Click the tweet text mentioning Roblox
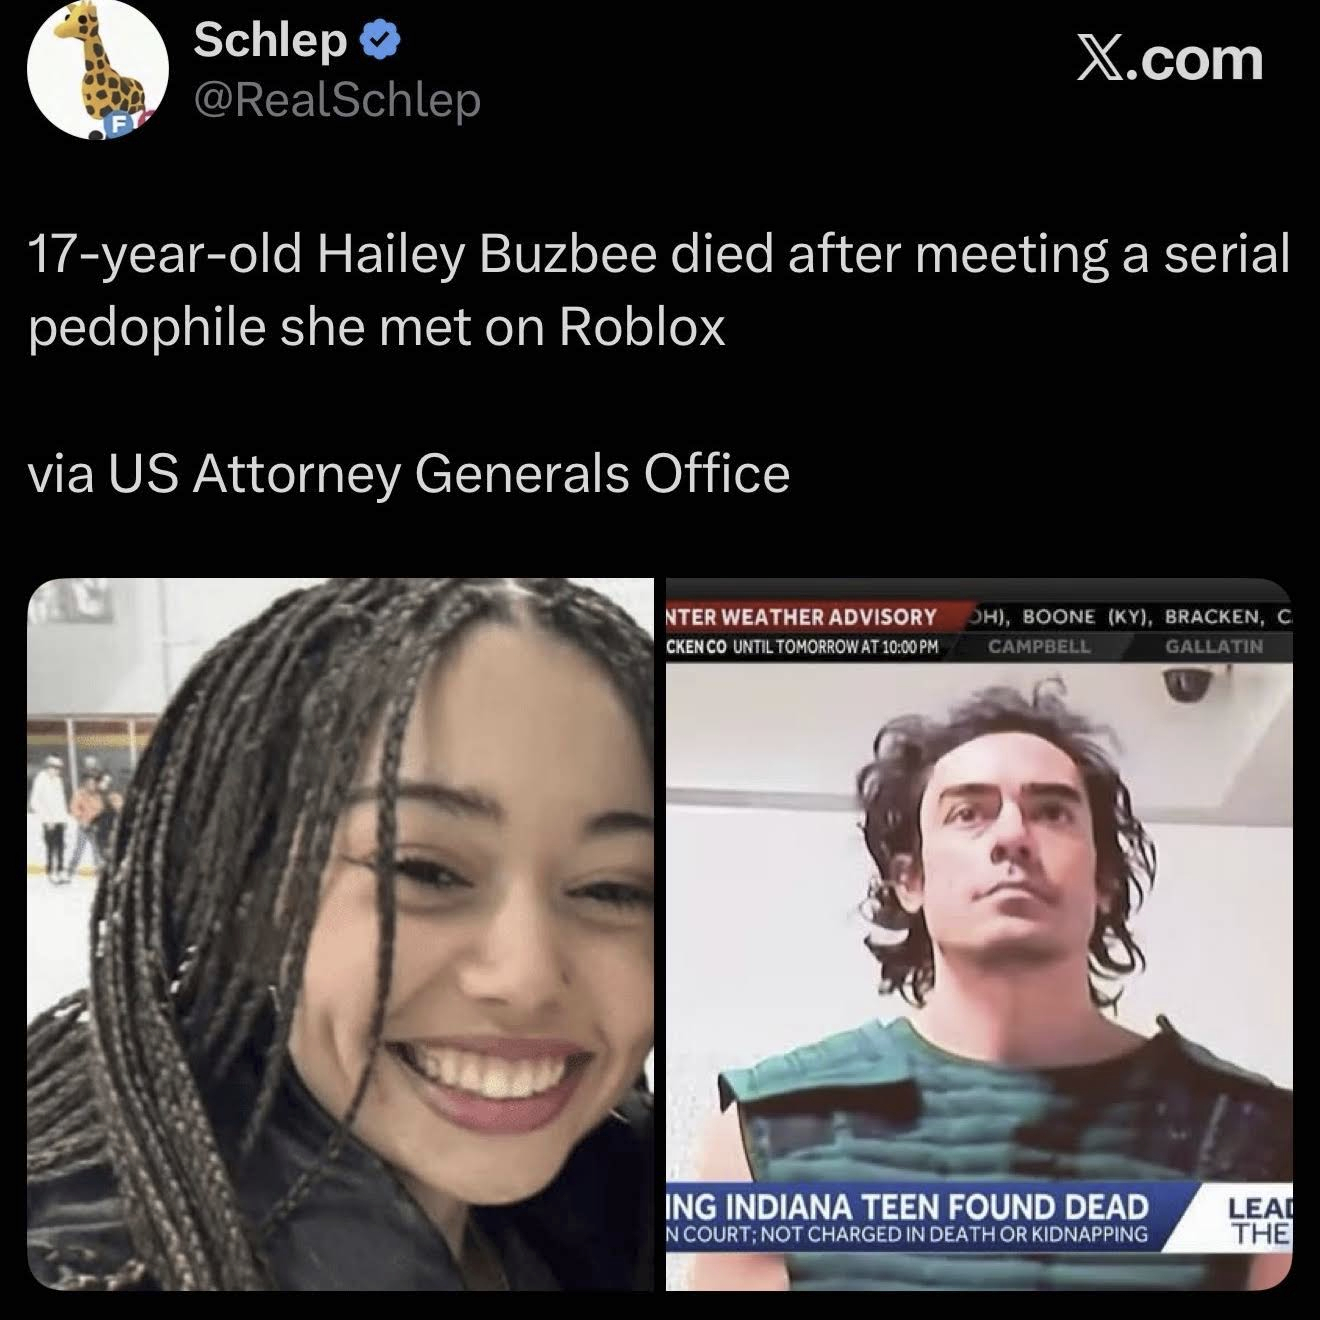This screenshot has width=1320, height=1320. [x=659, y=290]
